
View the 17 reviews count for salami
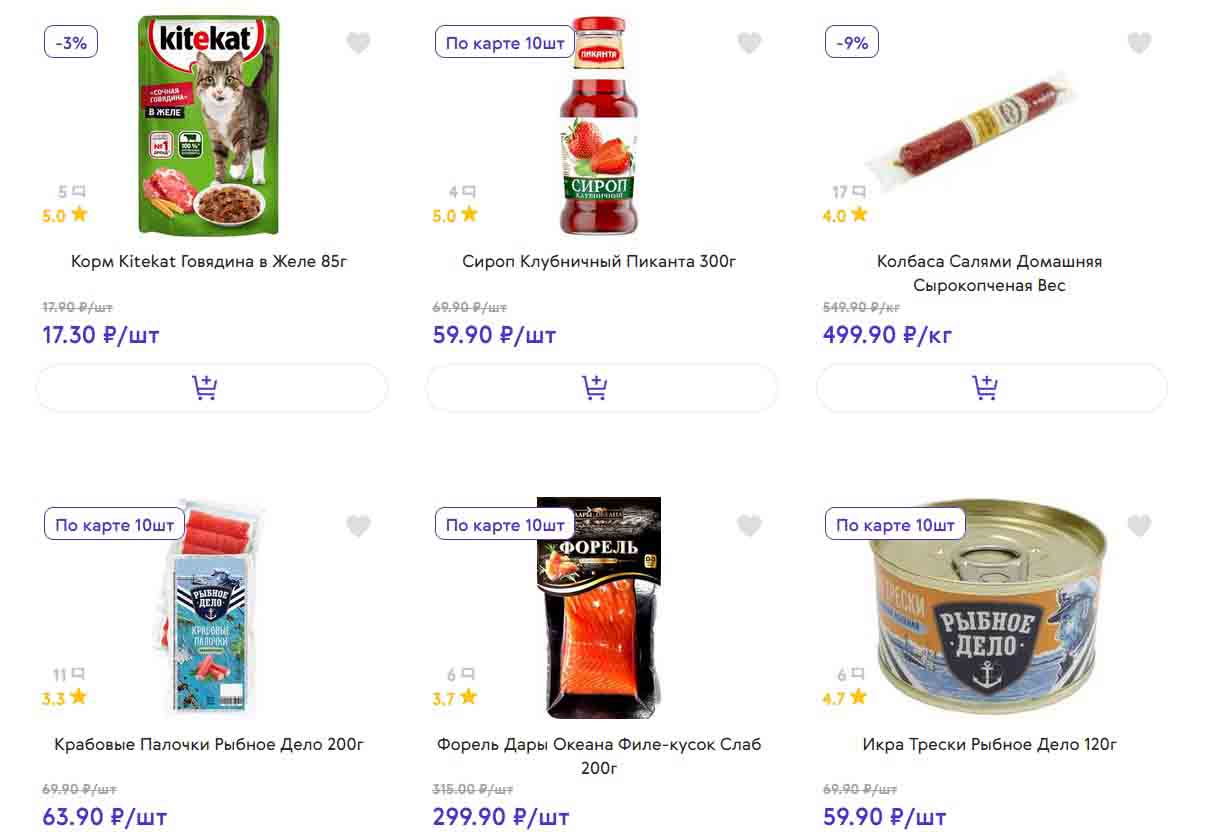coord(848,192)
